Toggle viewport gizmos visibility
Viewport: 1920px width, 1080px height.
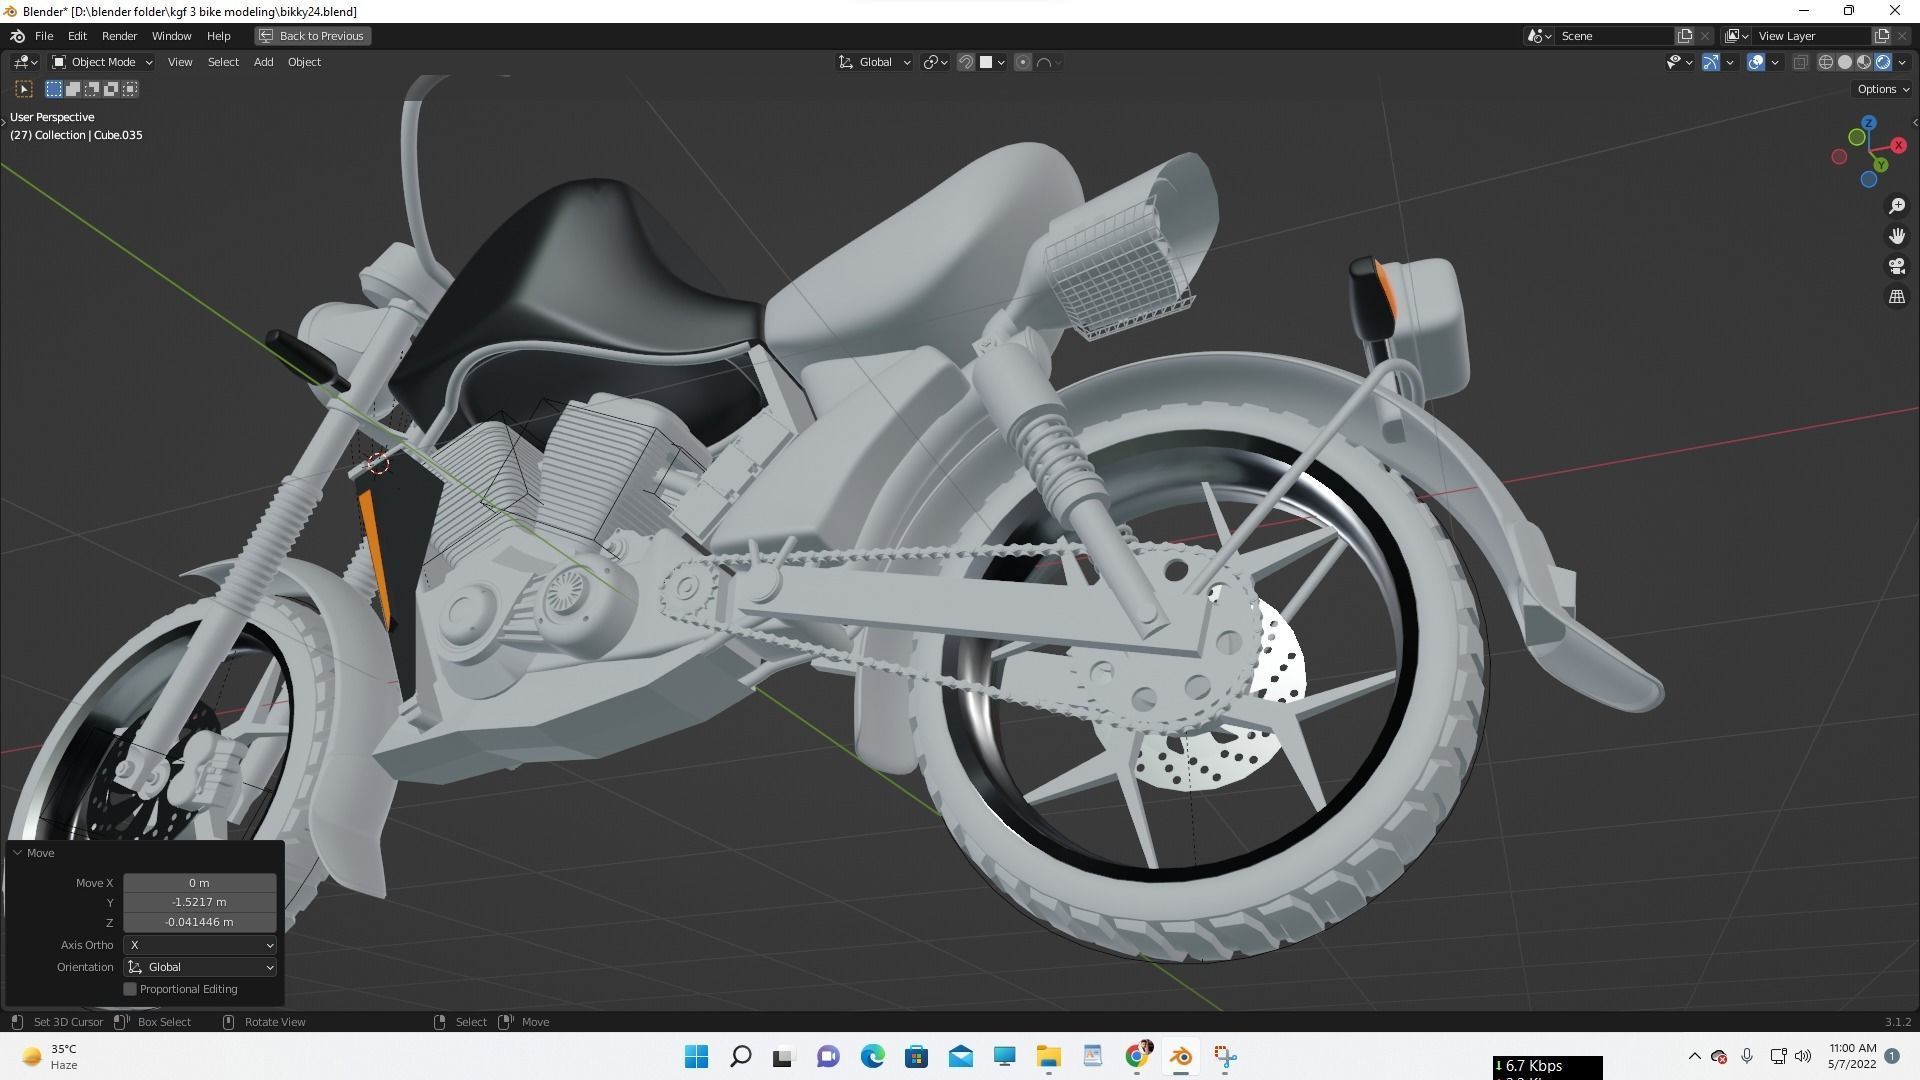[x=1709, y=62]
